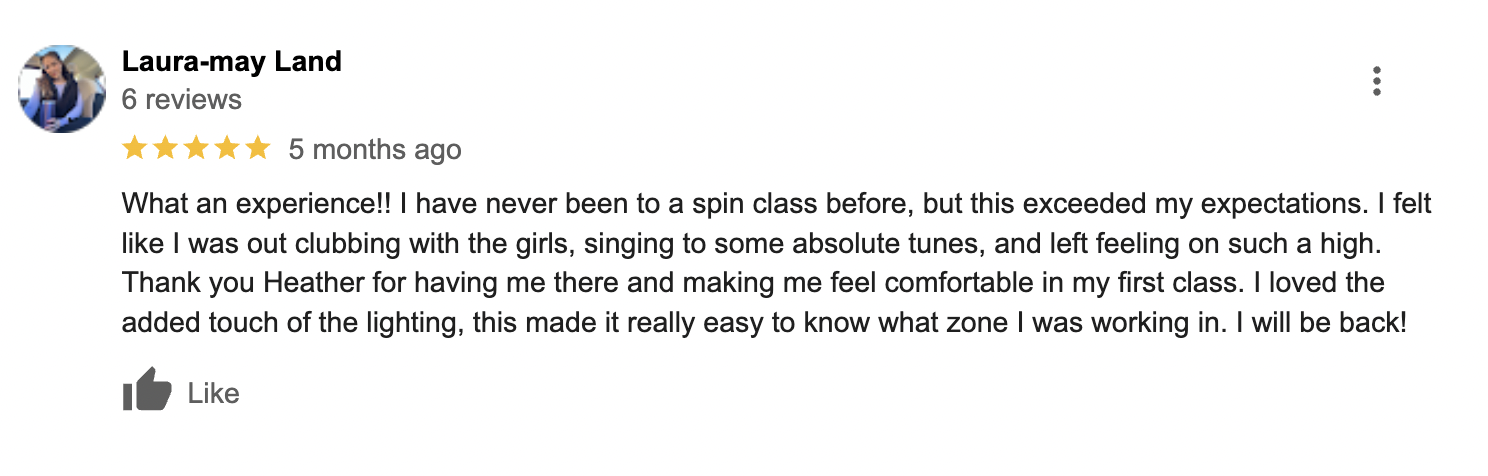Open reviewer name Laura-may Land
Image resolution: width=1488 pixels, height=476 pixels.
pos(231,62)
